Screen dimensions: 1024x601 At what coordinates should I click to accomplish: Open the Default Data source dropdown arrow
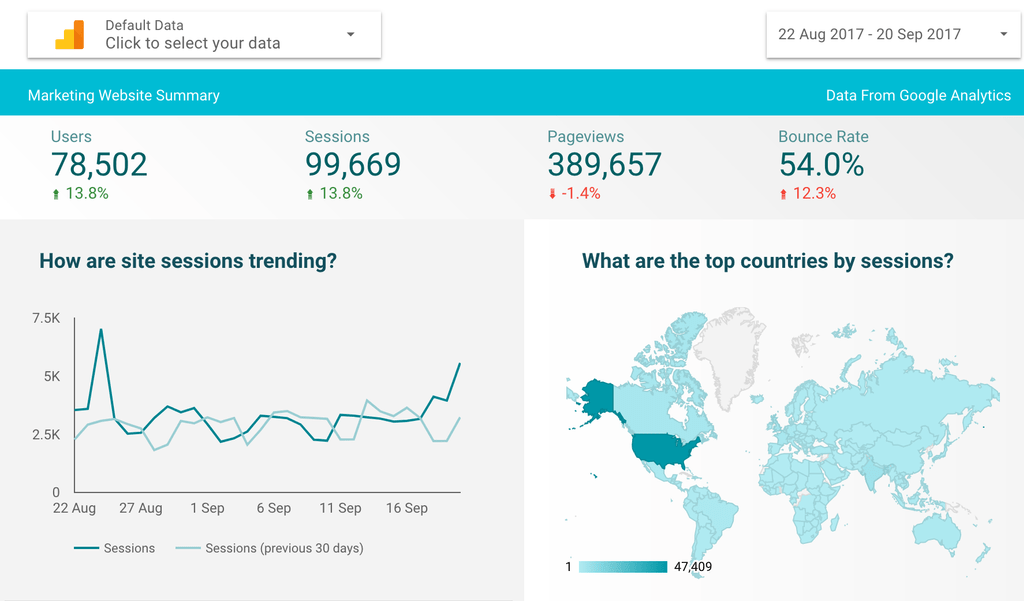[351, 34]
